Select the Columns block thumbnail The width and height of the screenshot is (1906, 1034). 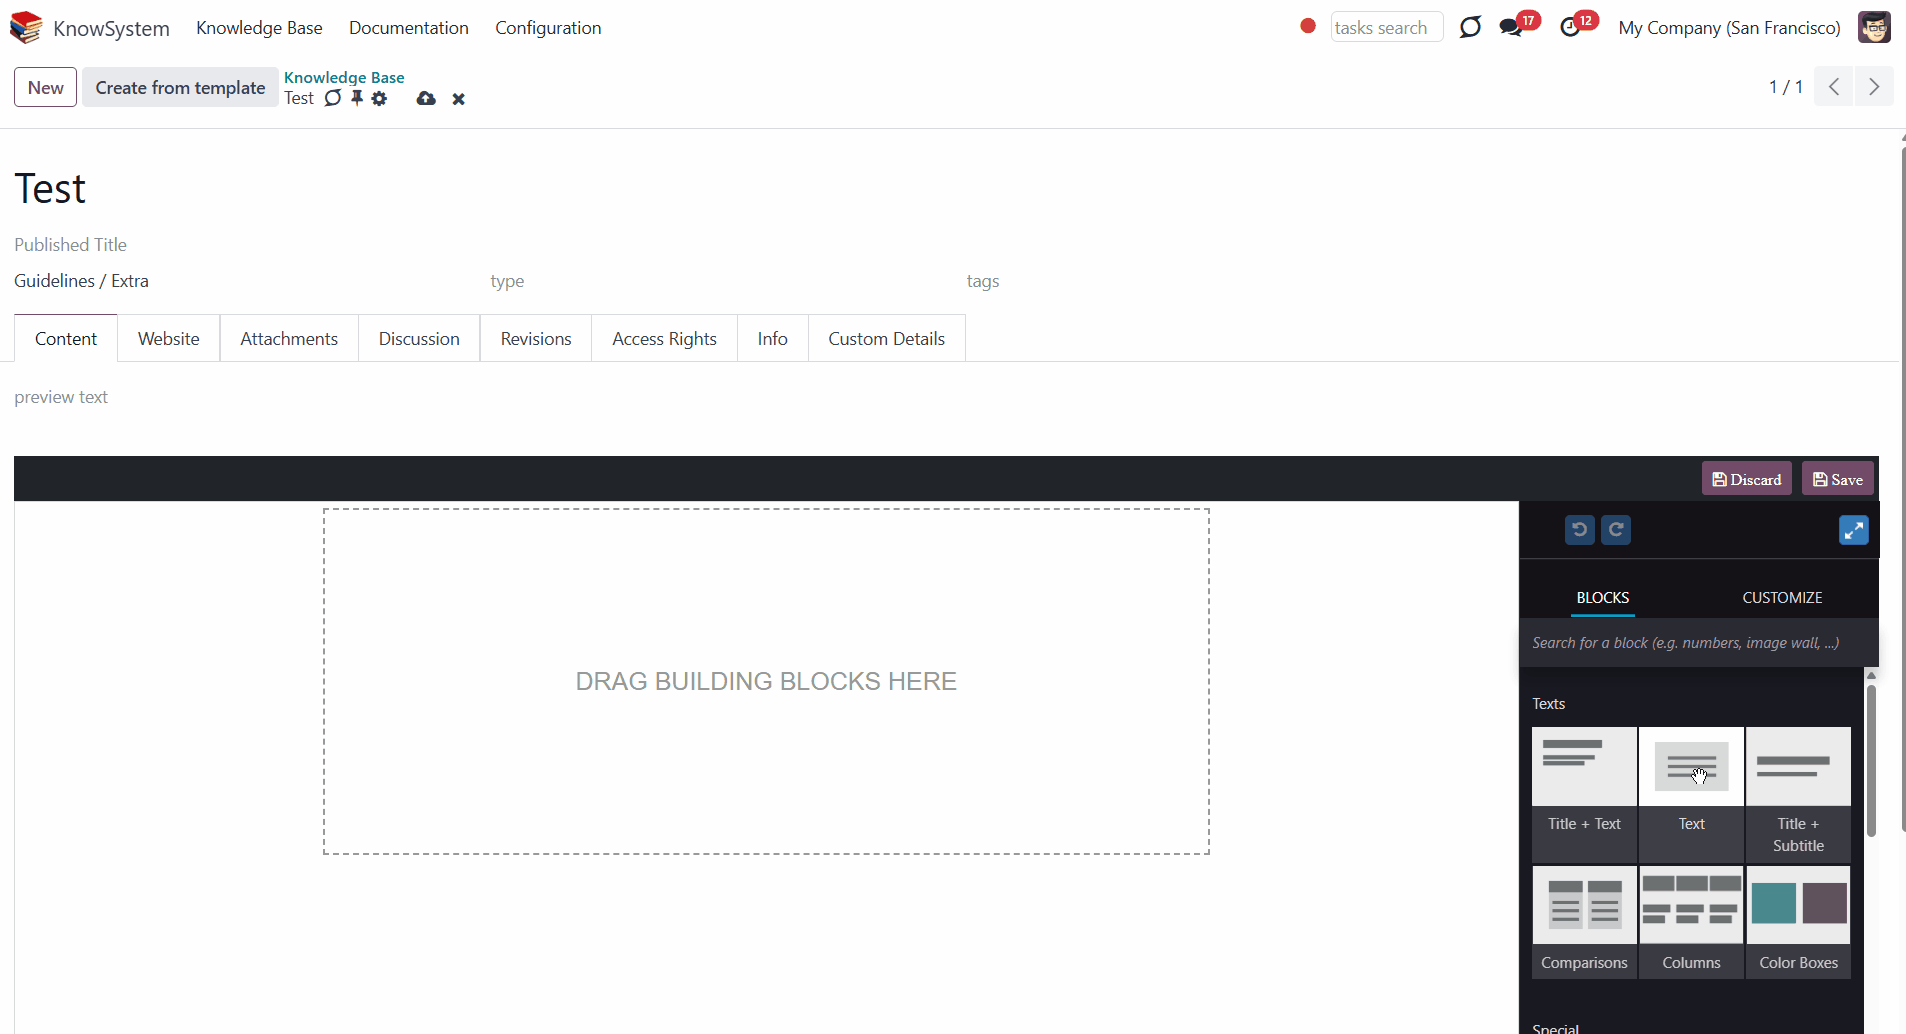(x=1691, y=905)
